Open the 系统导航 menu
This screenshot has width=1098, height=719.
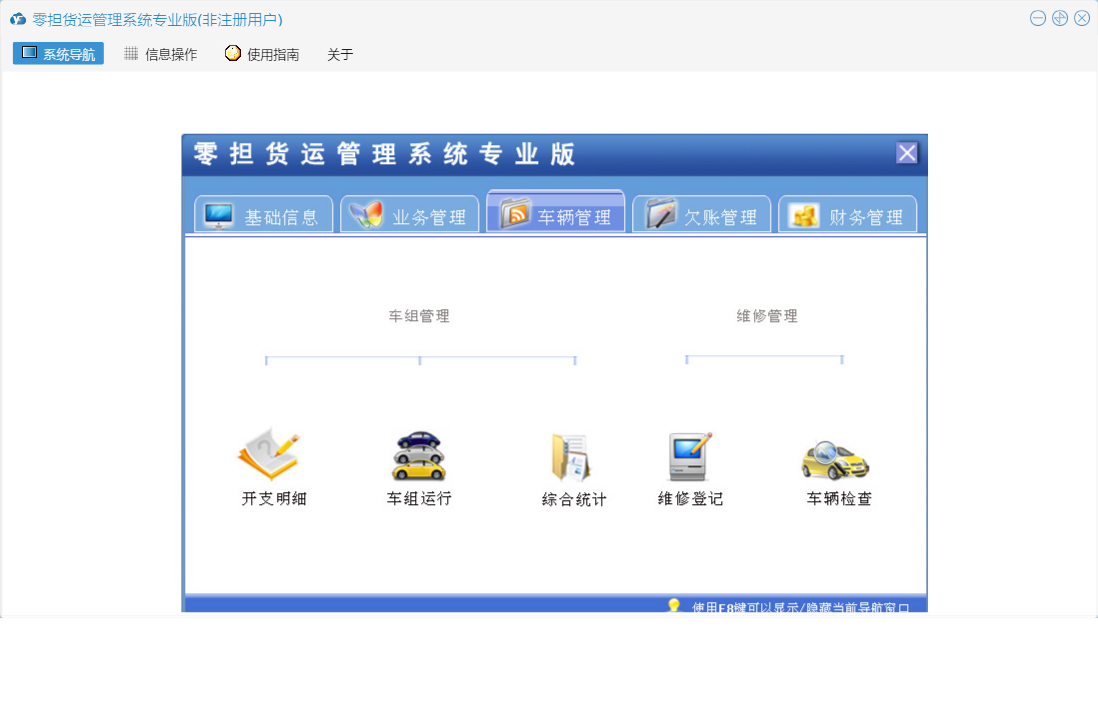[58, 54]
